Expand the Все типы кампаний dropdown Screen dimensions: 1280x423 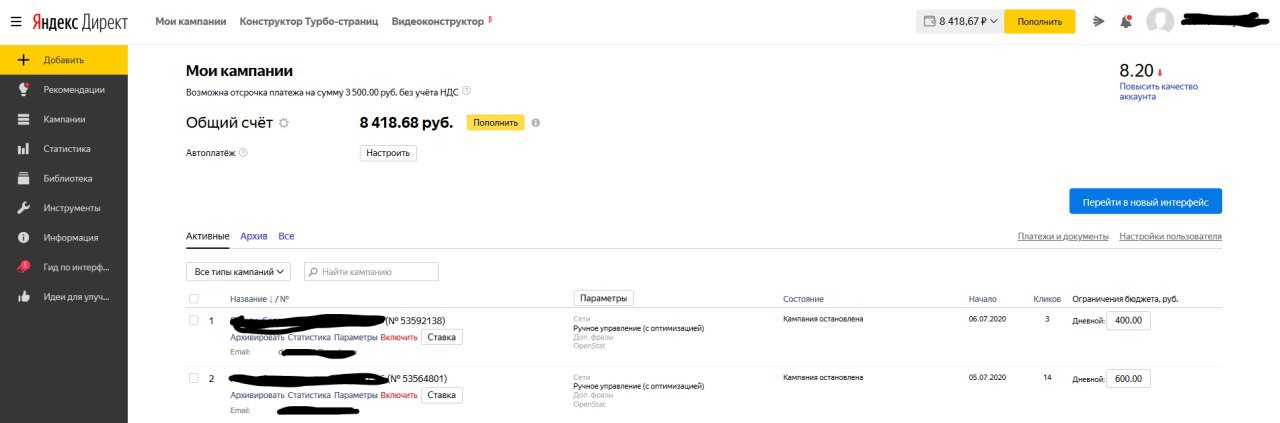(x=238, y=272)
